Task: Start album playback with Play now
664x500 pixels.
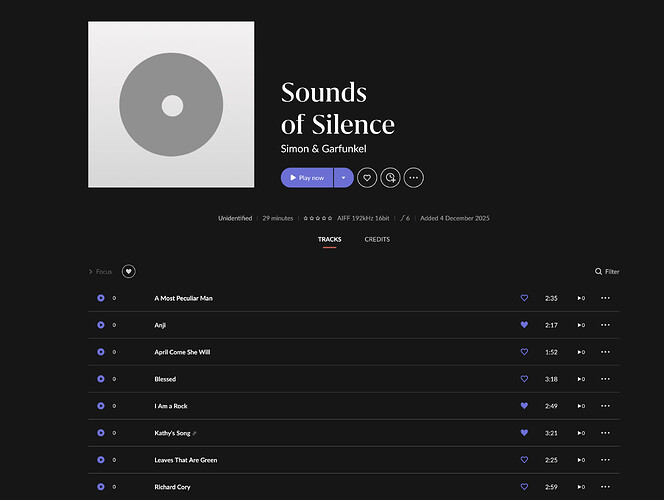Action: (307, 178)
